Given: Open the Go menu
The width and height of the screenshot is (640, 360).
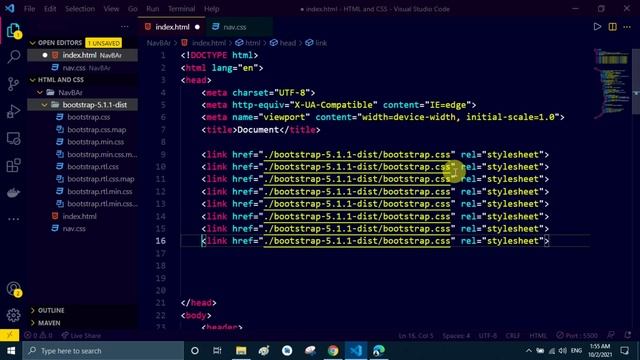Looking at the screenshot, I should (133, 9).
